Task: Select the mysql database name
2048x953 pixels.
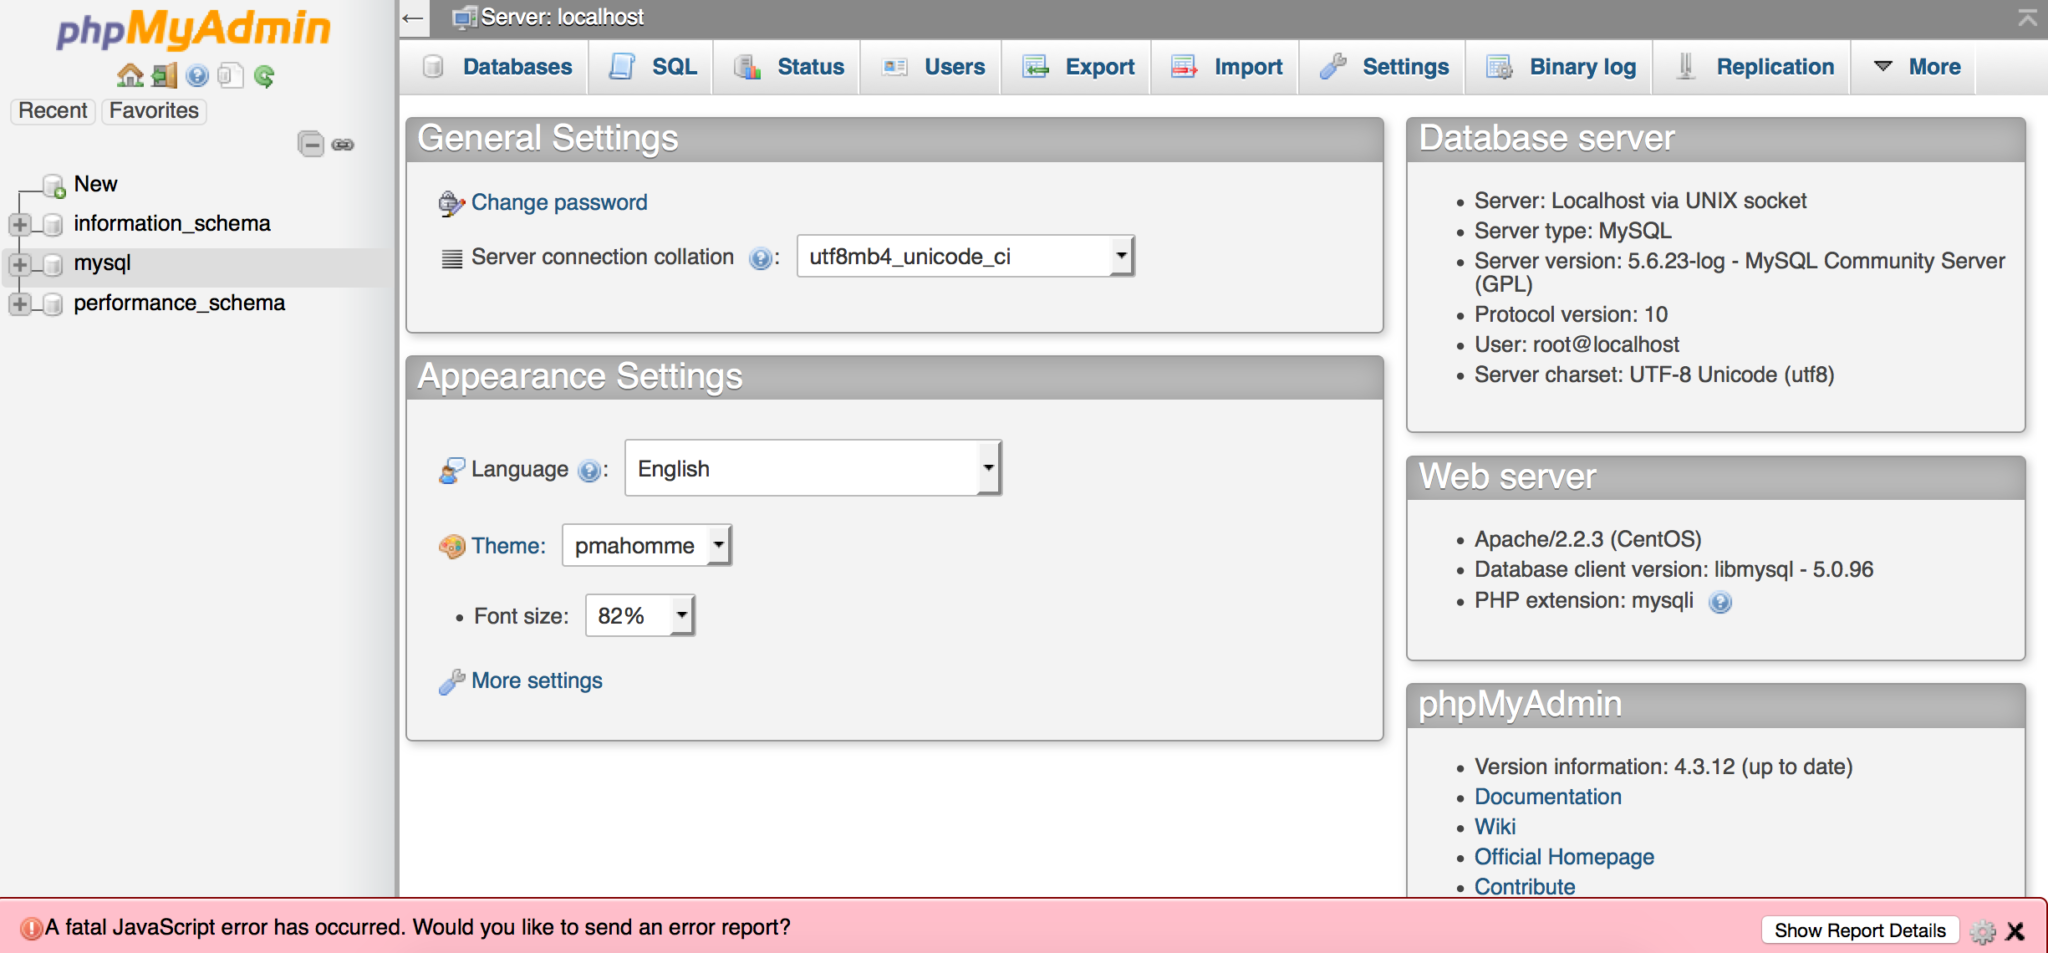Action: (102, 264)
